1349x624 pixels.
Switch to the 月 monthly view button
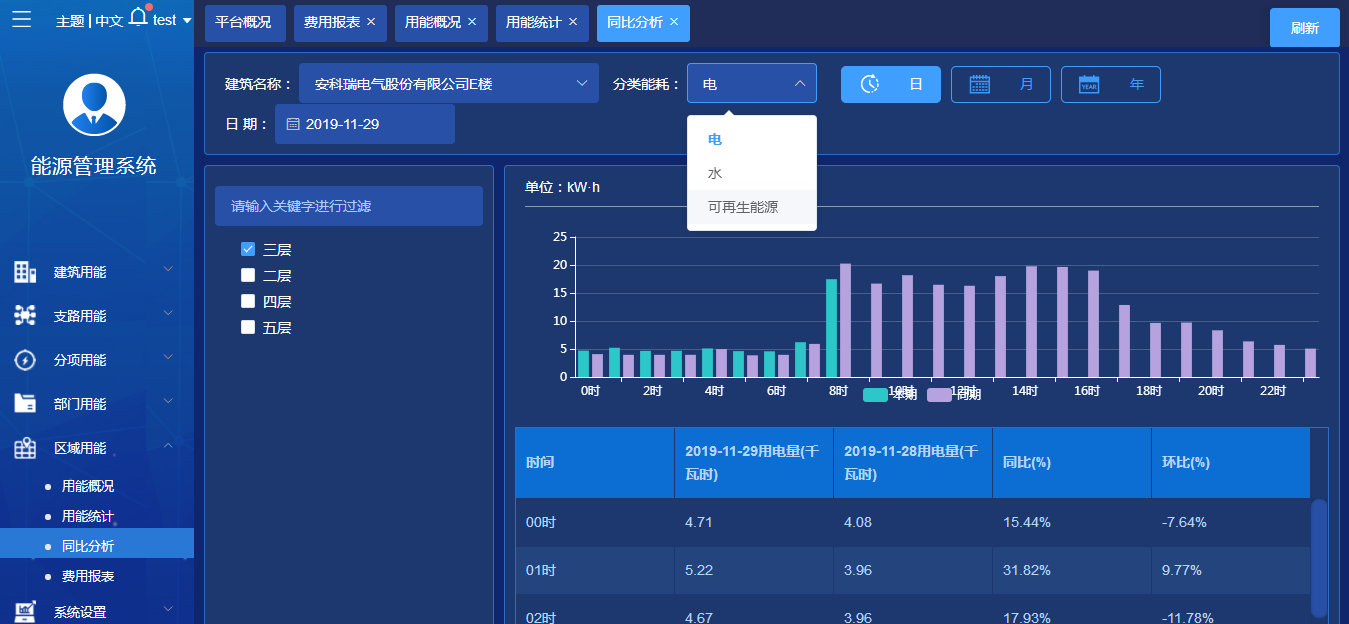1001,84
